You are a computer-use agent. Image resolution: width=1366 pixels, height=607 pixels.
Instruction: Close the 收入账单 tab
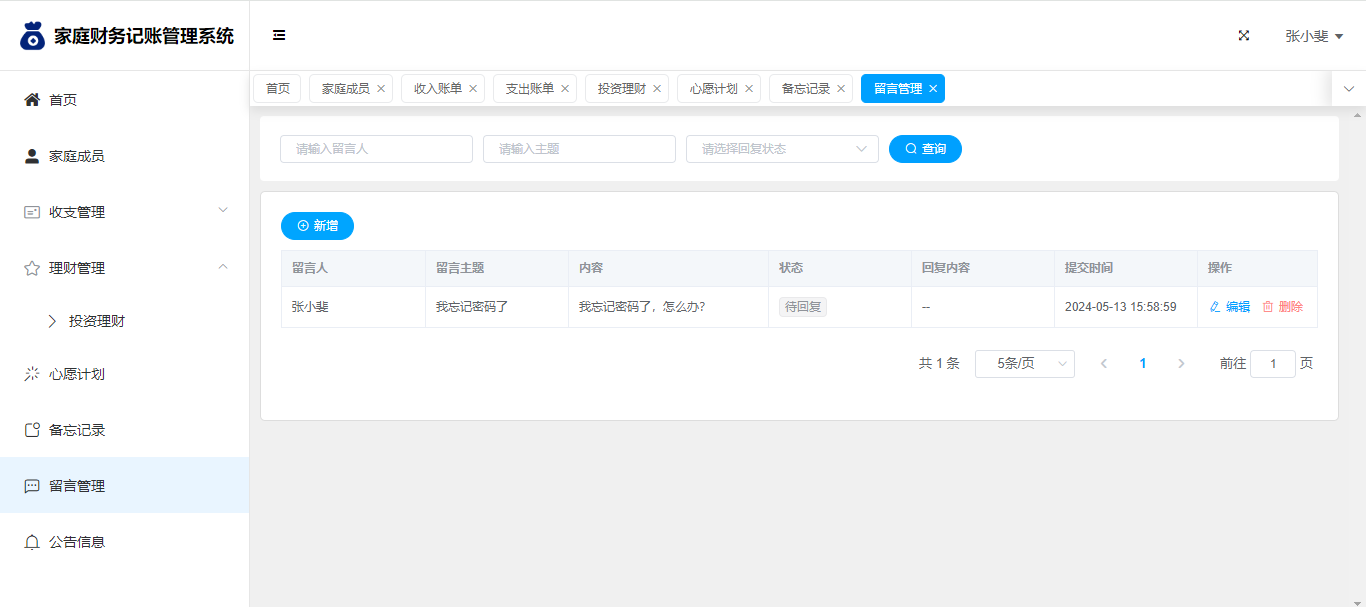coord(473,89)
